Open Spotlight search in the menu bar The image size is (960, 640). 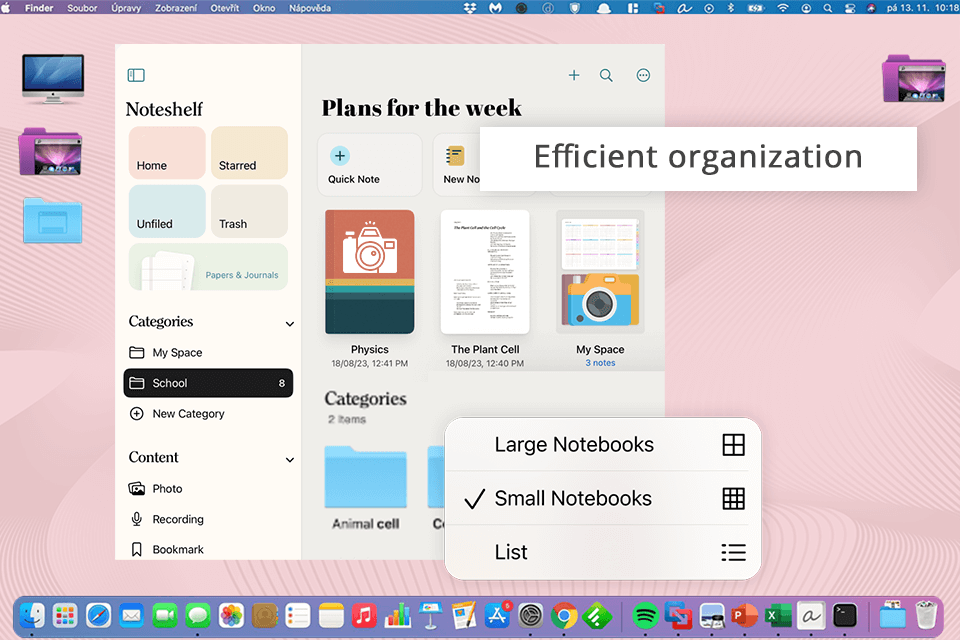[827, 8]
